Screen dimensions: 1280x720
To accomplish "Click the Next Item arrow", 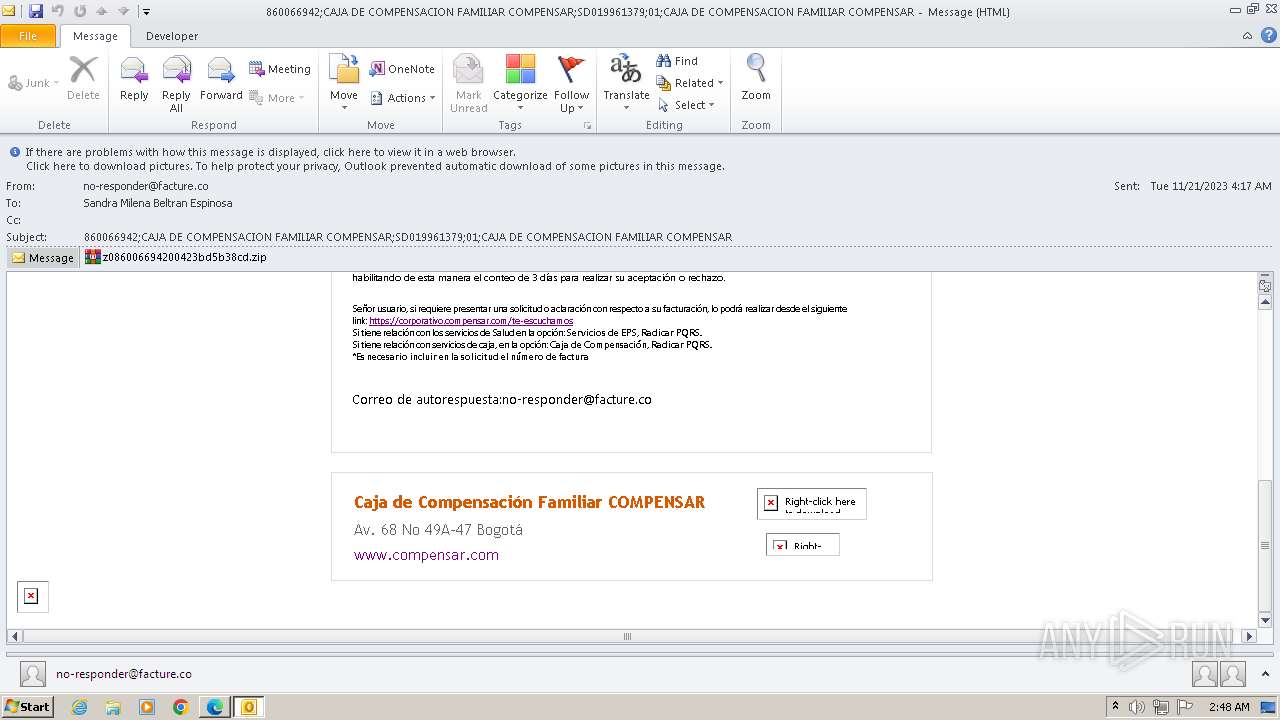I will point(123,11).
